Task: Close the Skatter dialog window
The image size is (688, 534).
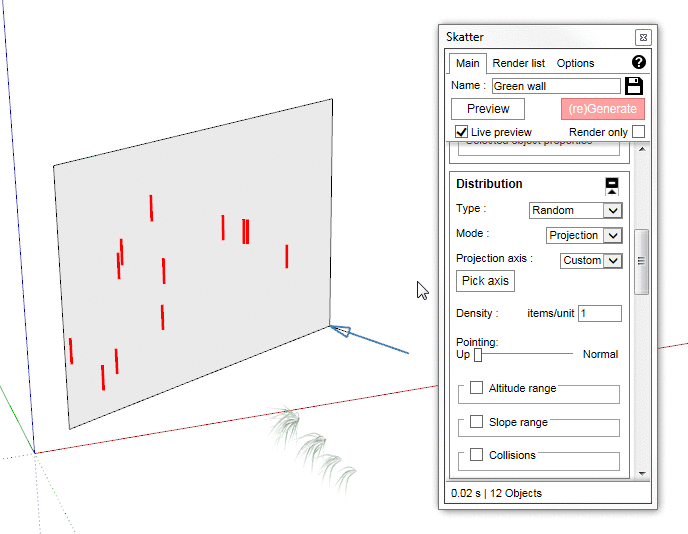Action: 642,37
